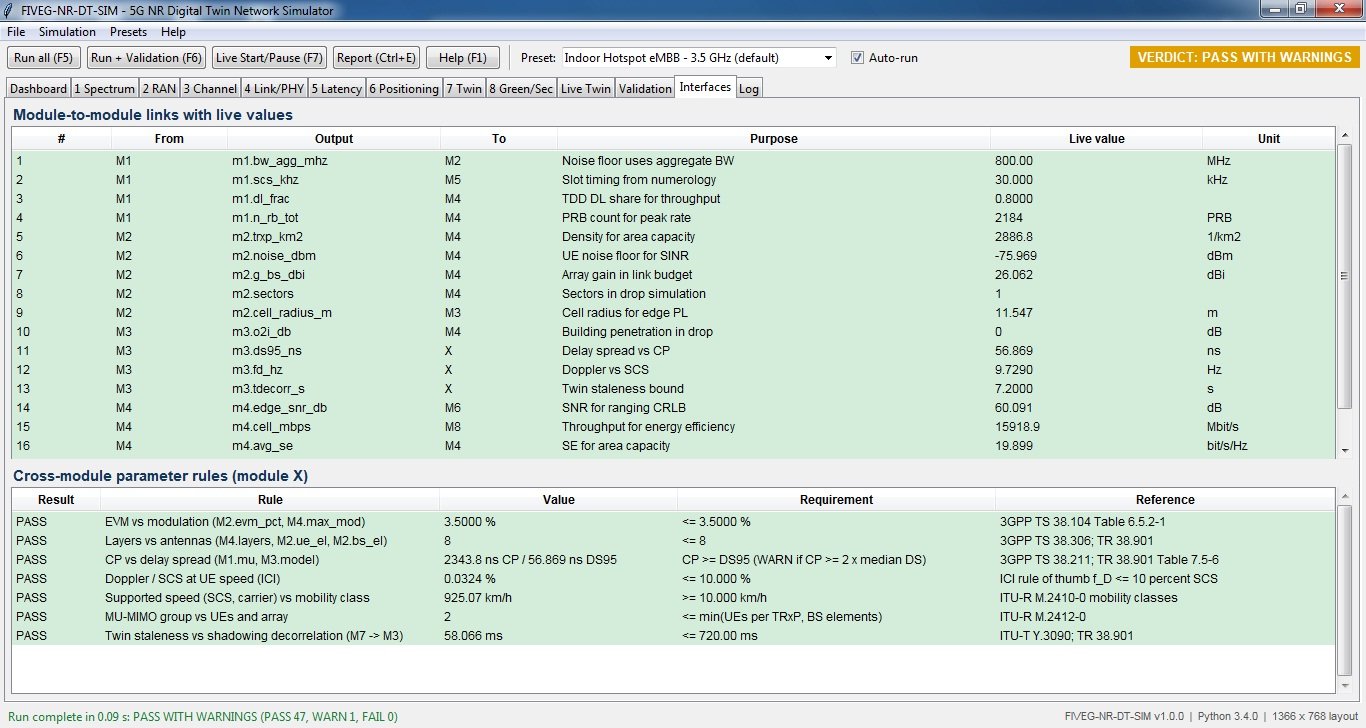1366x728 pixels.
Task: Switch to the 8 Green/Sec tab
Action: pos(521,89)
